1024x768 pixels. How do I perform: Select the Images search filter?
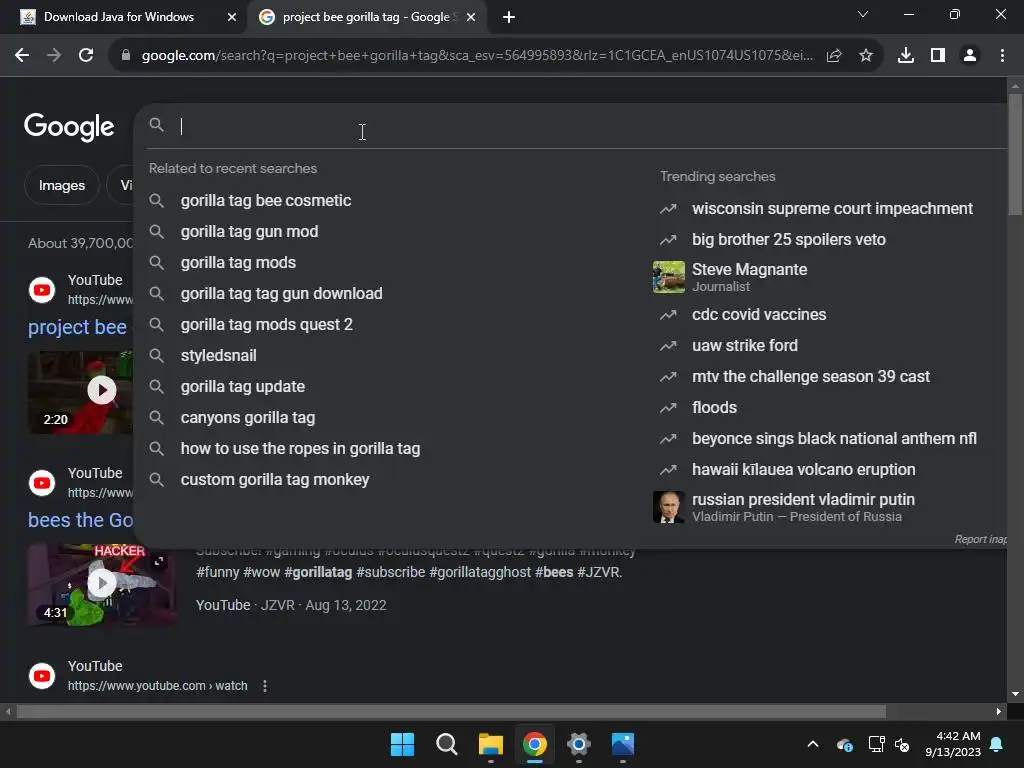click(x=61, y=185)
